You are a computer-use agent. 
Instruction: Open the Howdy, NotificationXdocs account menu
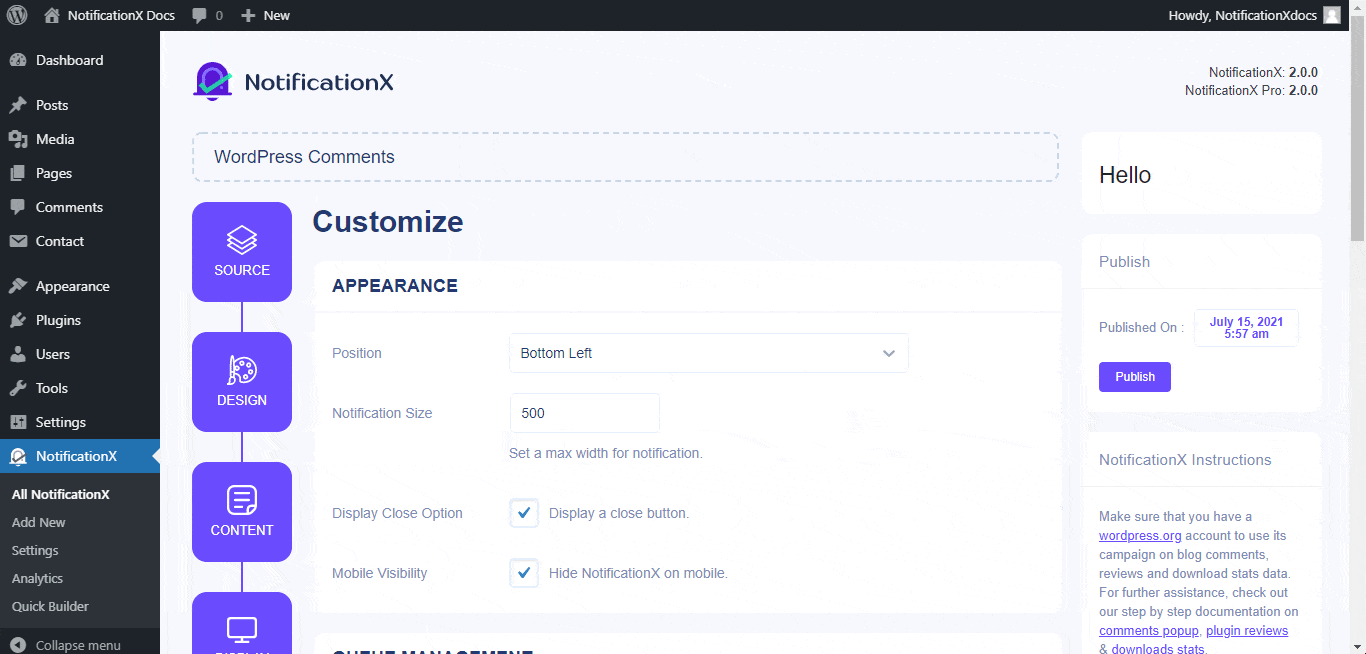pos(1254,15)
